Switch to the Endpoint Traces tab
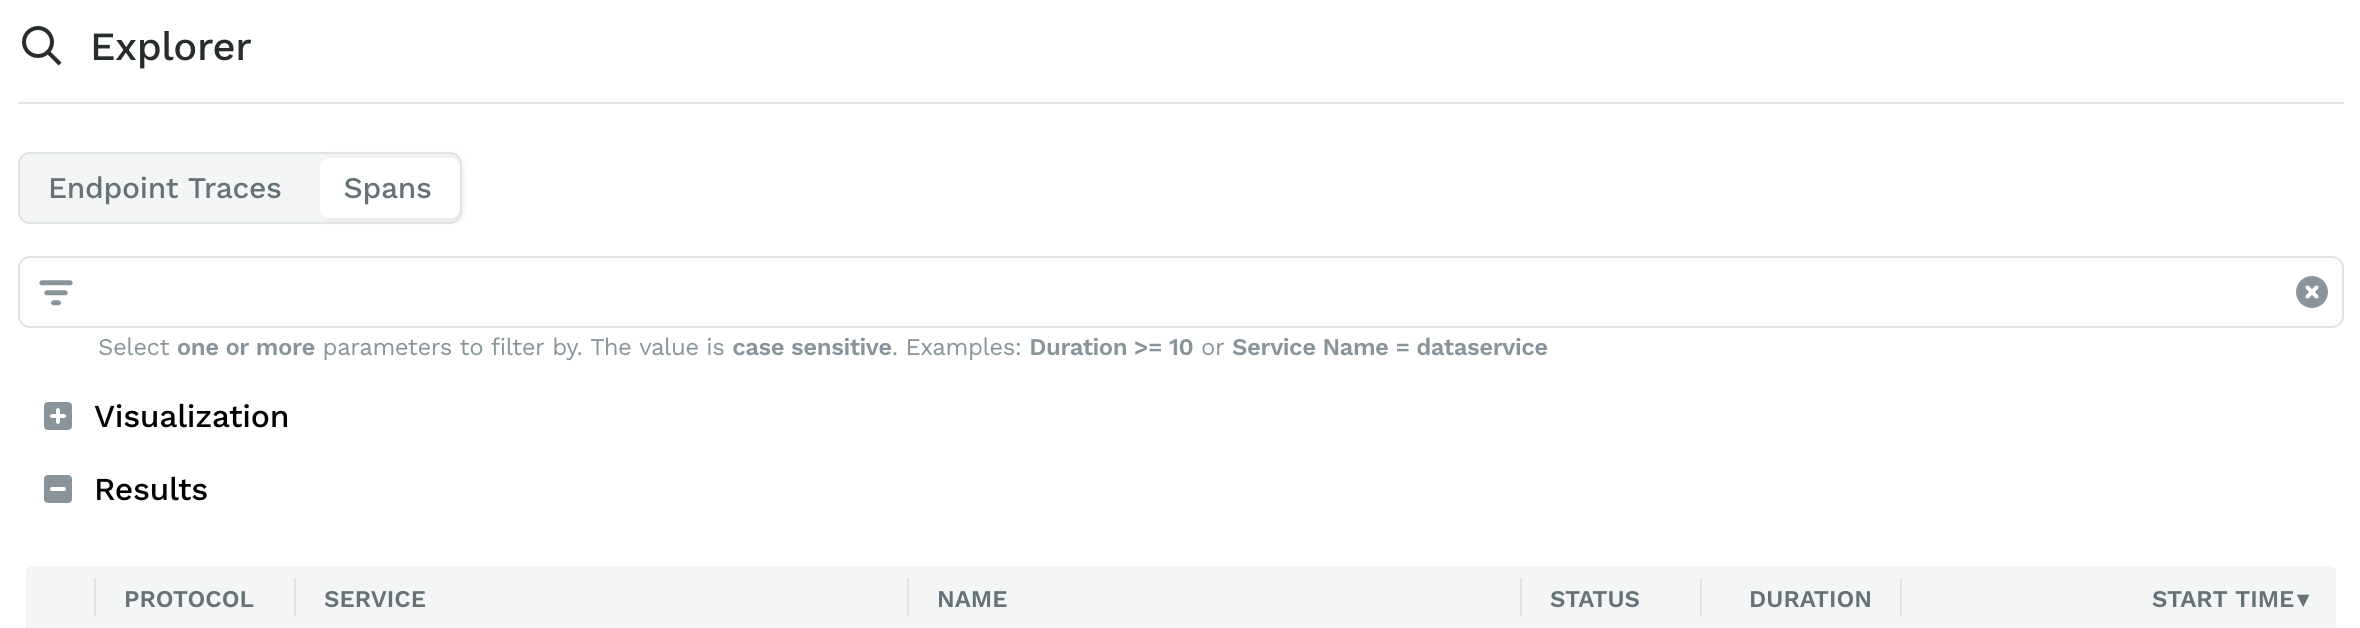 tap(165, 187)
